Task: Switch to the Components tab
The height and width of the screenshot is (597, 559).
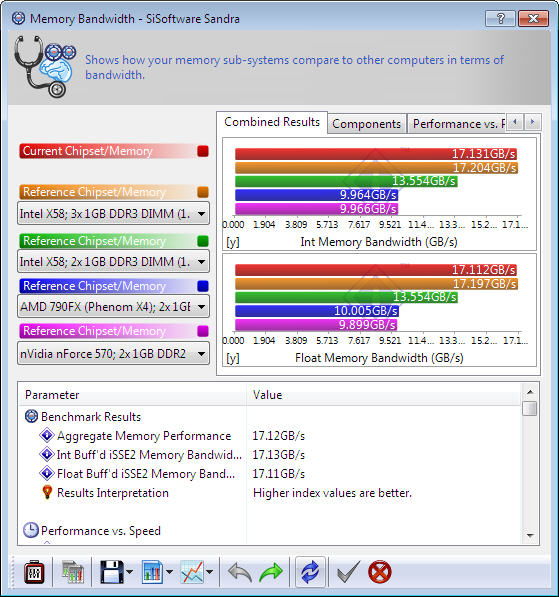Action: click(x=366, y=124)
